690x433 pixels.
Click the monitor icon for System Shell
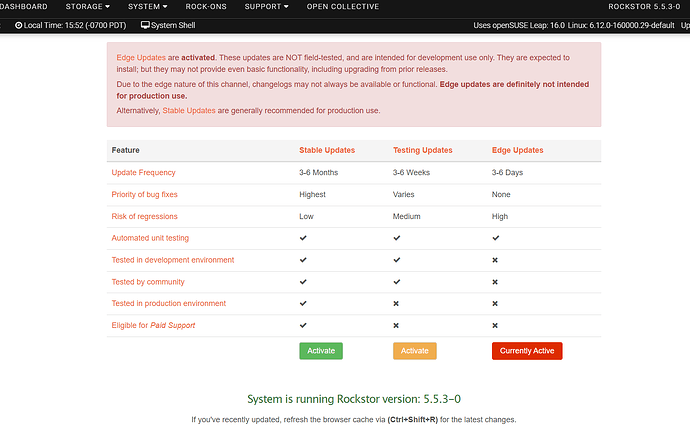[145, 25]
